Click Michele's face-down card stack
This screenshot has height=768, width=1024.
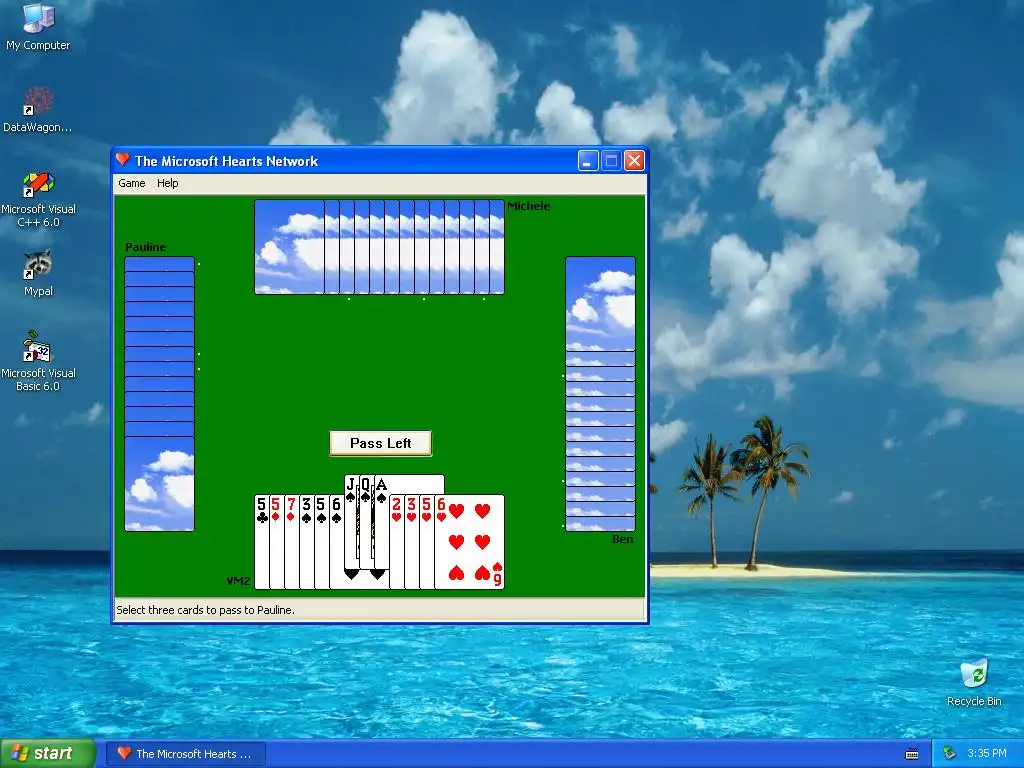379,247
